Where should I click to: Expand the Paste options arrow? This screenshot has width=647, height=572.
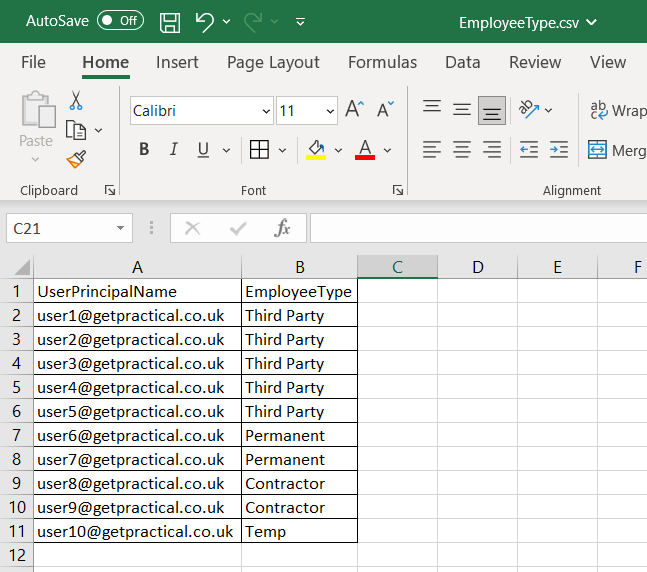(35, 159)
